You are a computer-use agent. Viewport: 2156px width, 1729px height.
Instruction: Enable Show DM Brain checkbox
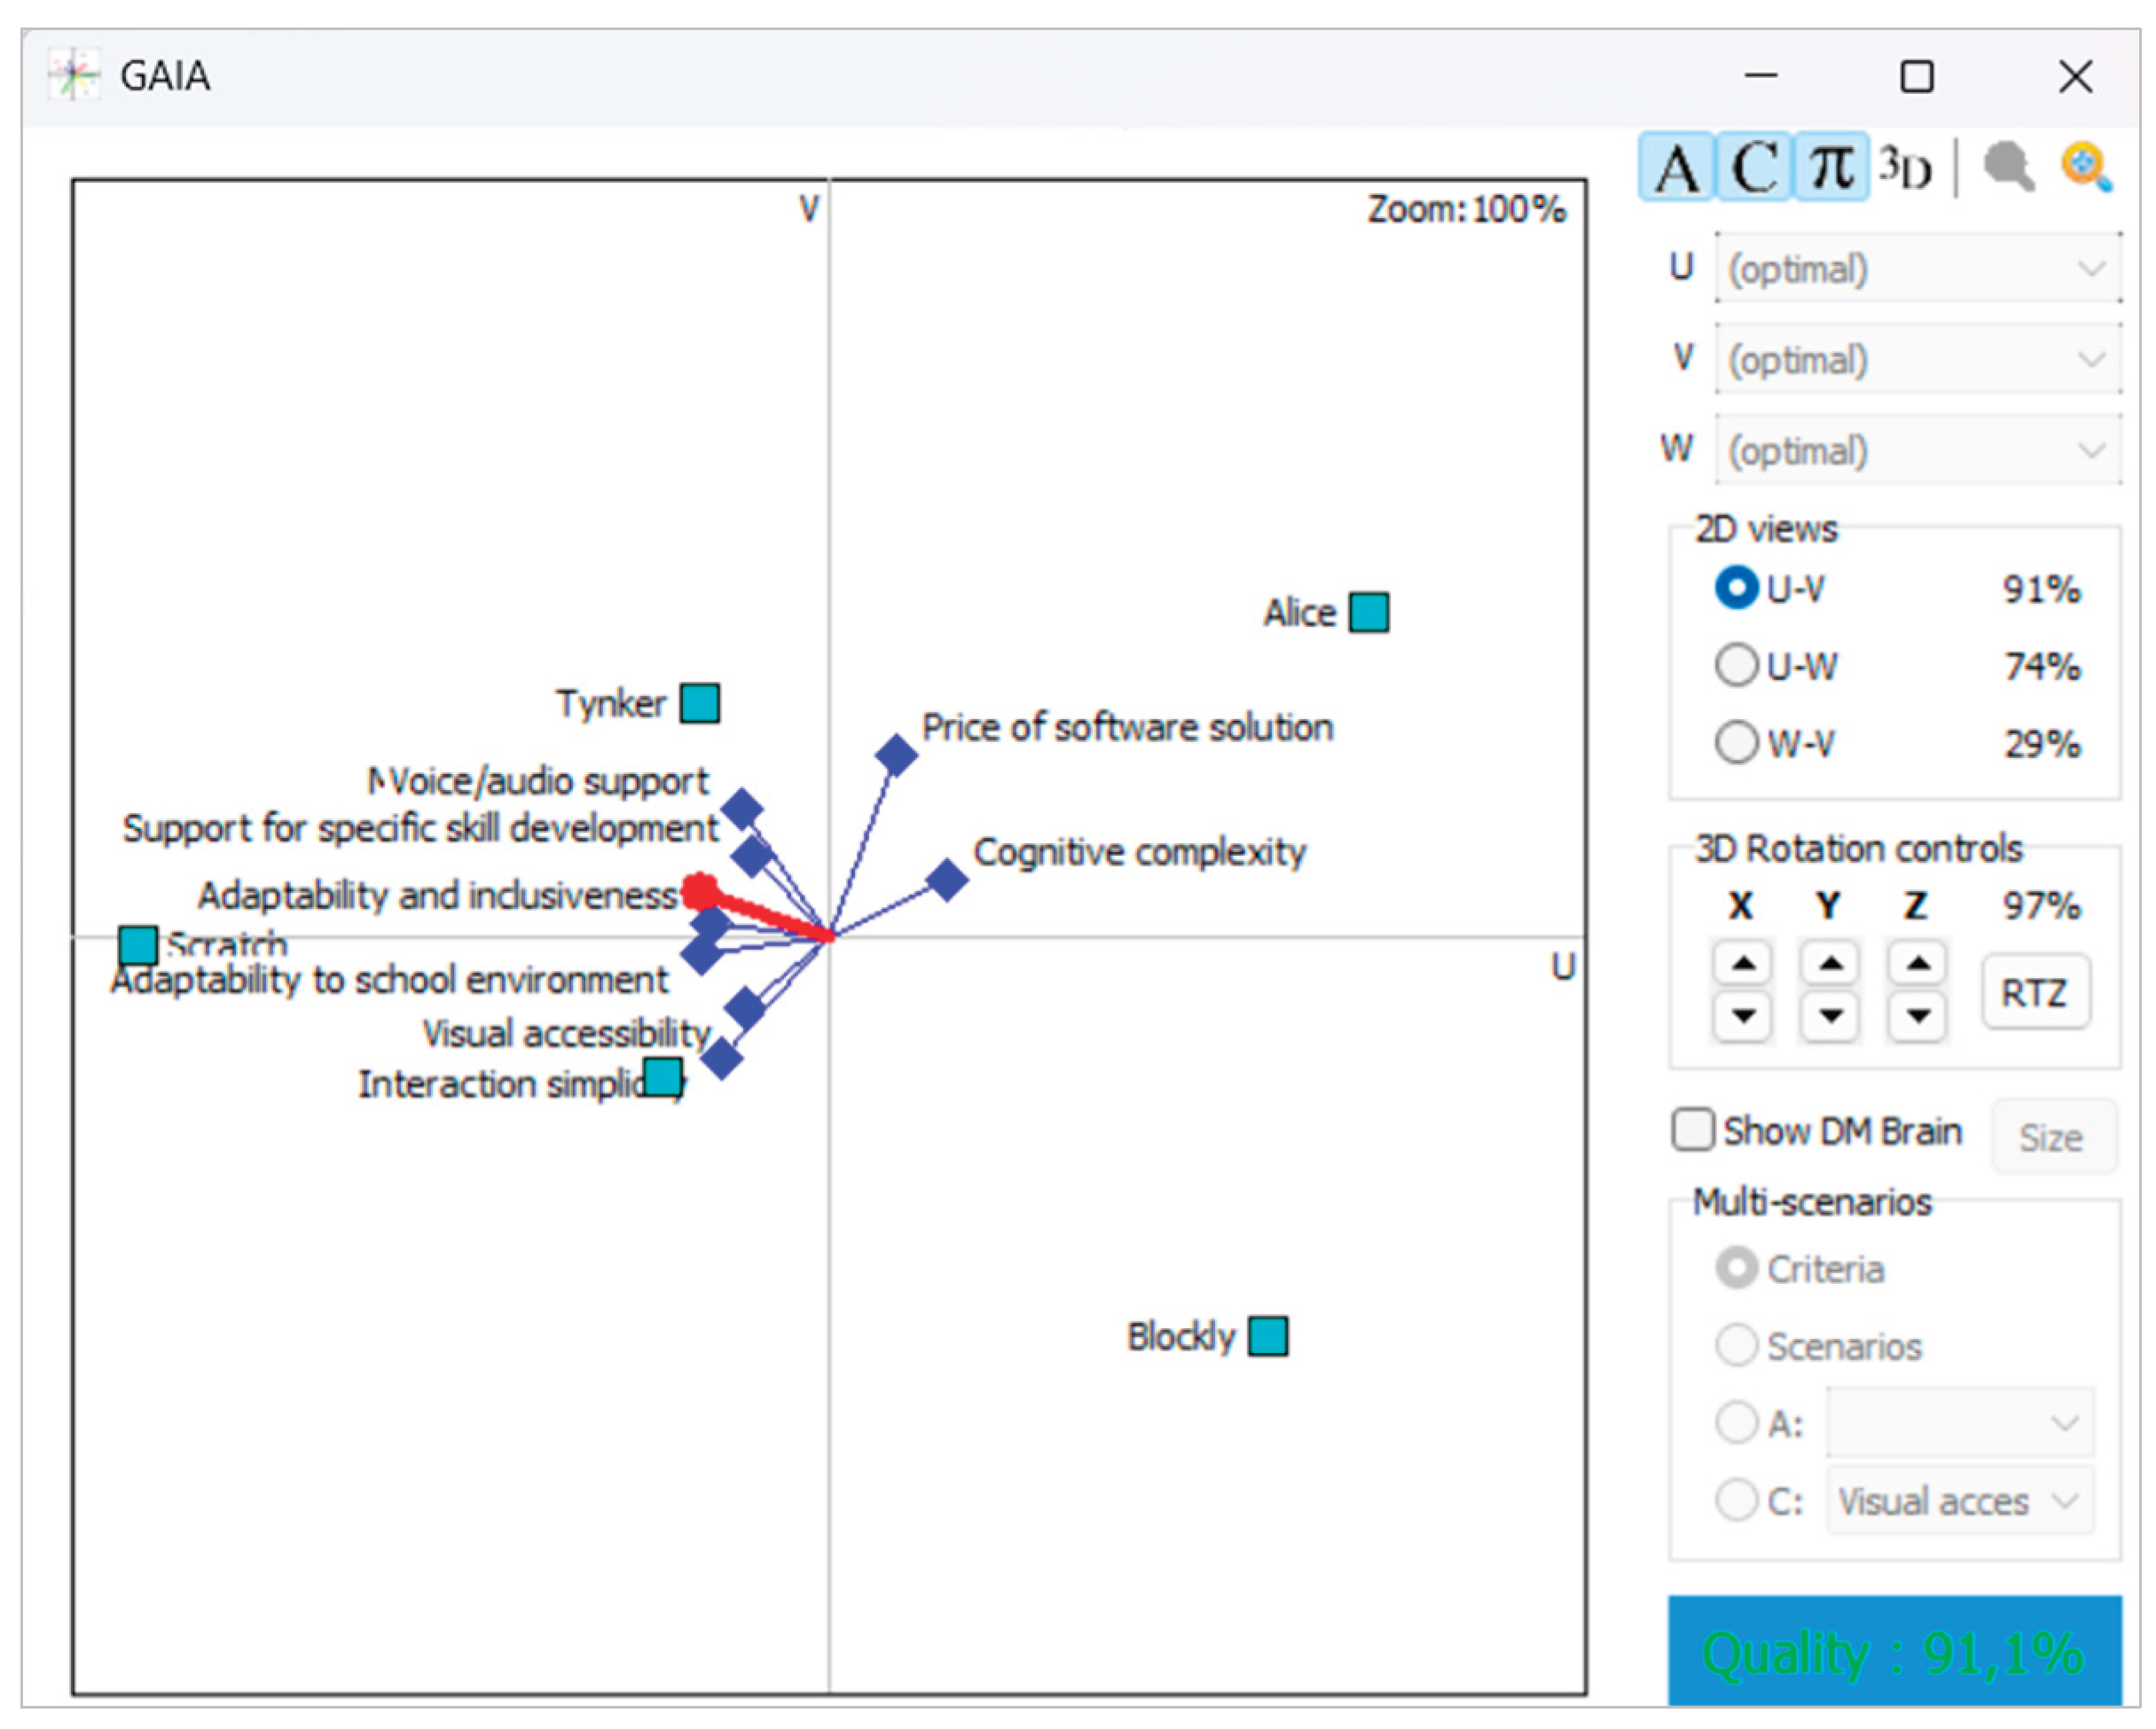coord(1693,1130)
